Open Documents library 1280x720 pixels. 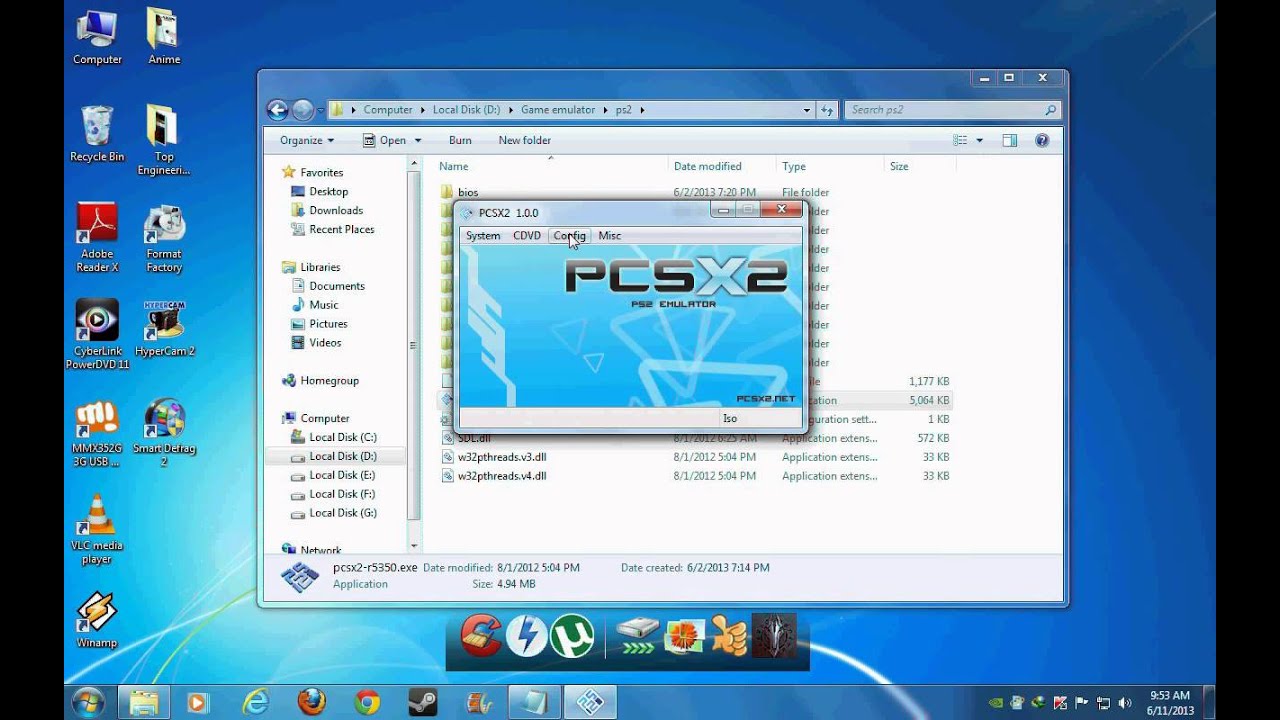tap(337, 286)
